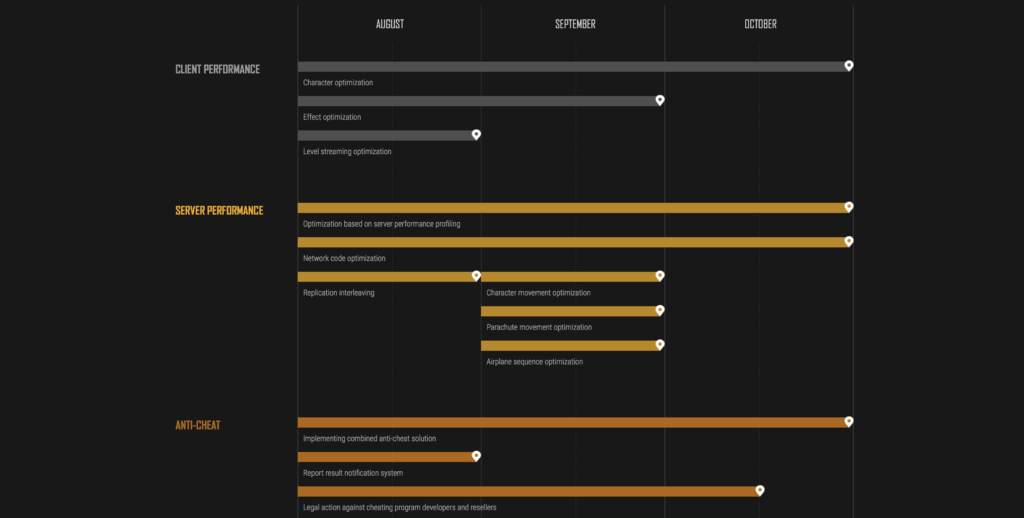1024x518 pixels.
Task: Click the Character movement optimization end marker
Action: (x=660, y=276)
